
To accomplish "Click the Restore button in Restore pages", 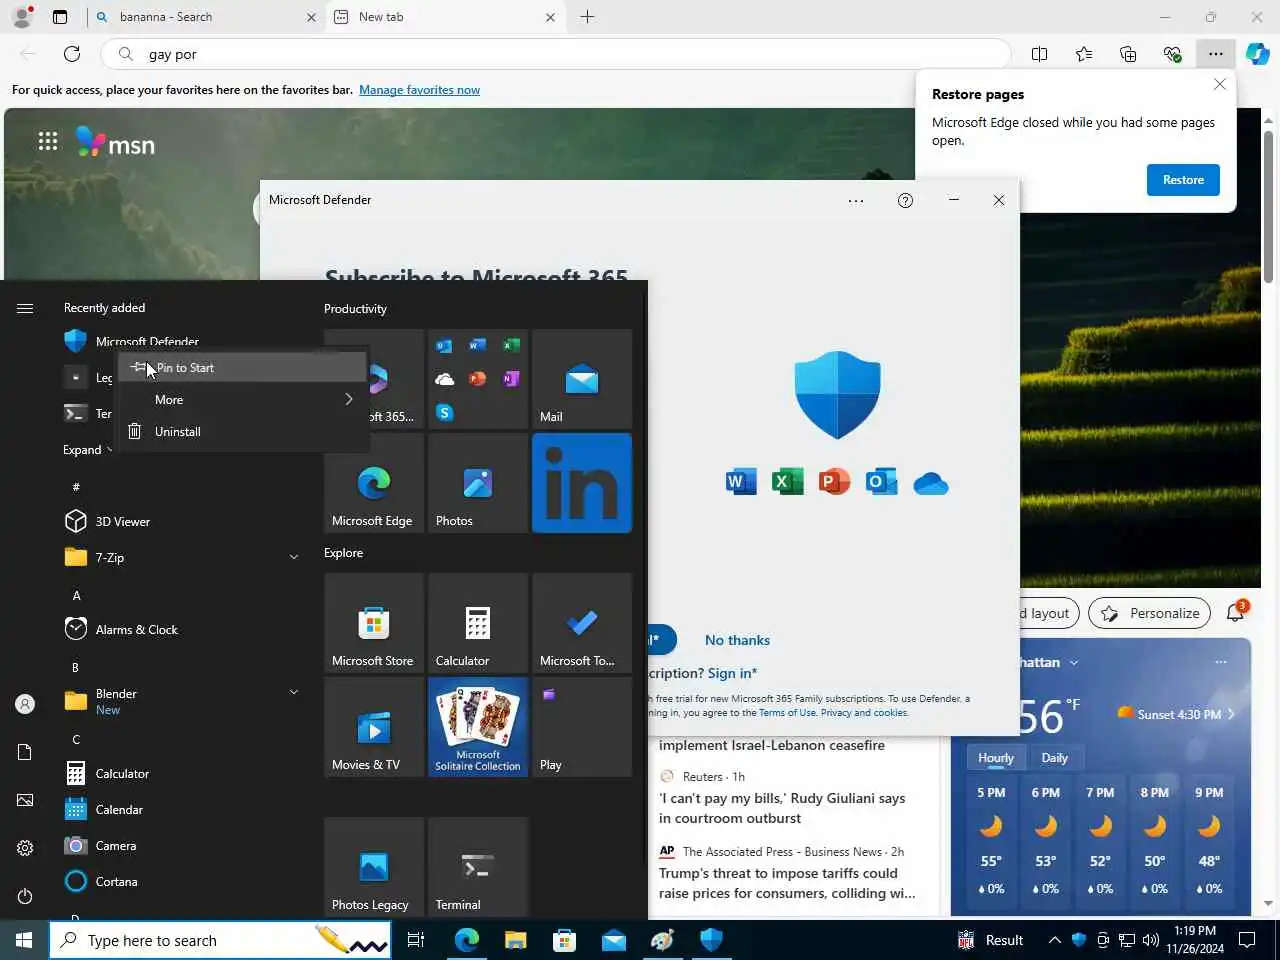I will 1183,180.
